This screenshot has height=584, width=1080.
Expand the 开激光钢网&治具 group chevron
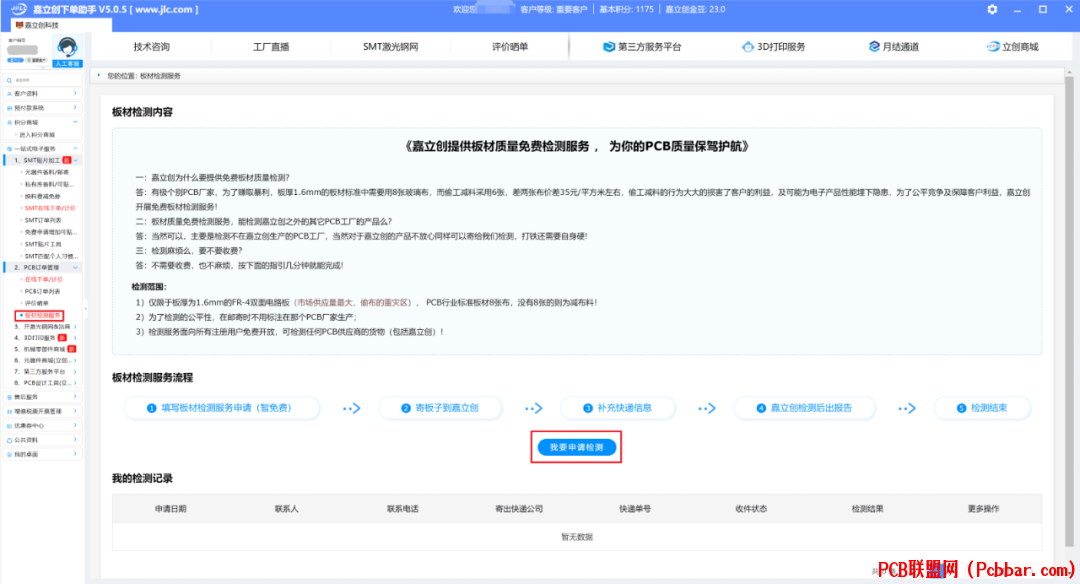(75, 326)
